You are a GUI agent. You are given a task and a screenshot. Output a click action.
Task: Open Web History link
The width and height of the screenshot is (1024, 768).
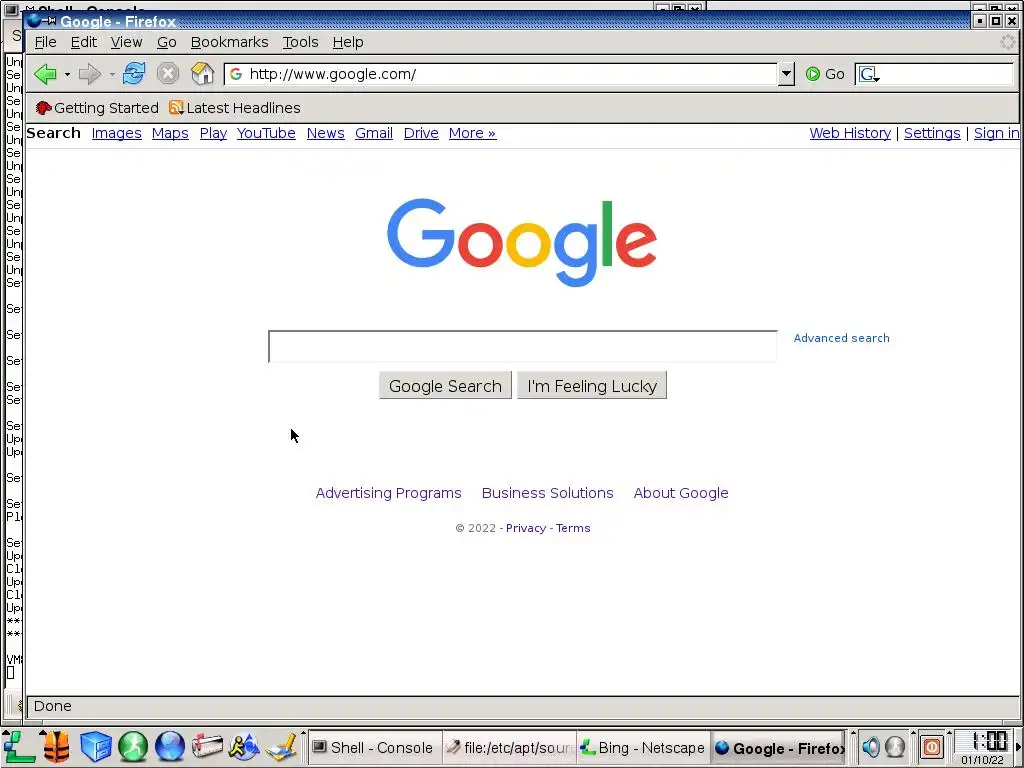pyautogui.click(x=850, y=133)
